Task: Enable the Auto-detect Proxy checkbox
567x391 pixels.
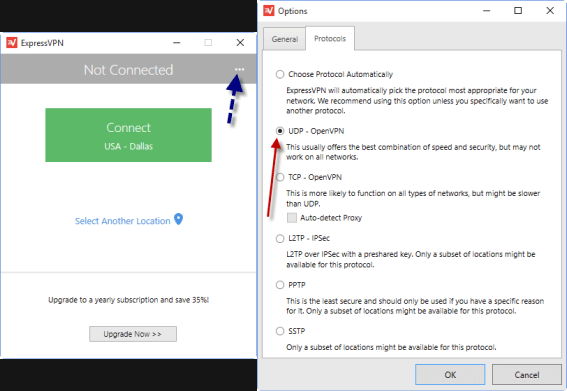Action: (292, 218)
